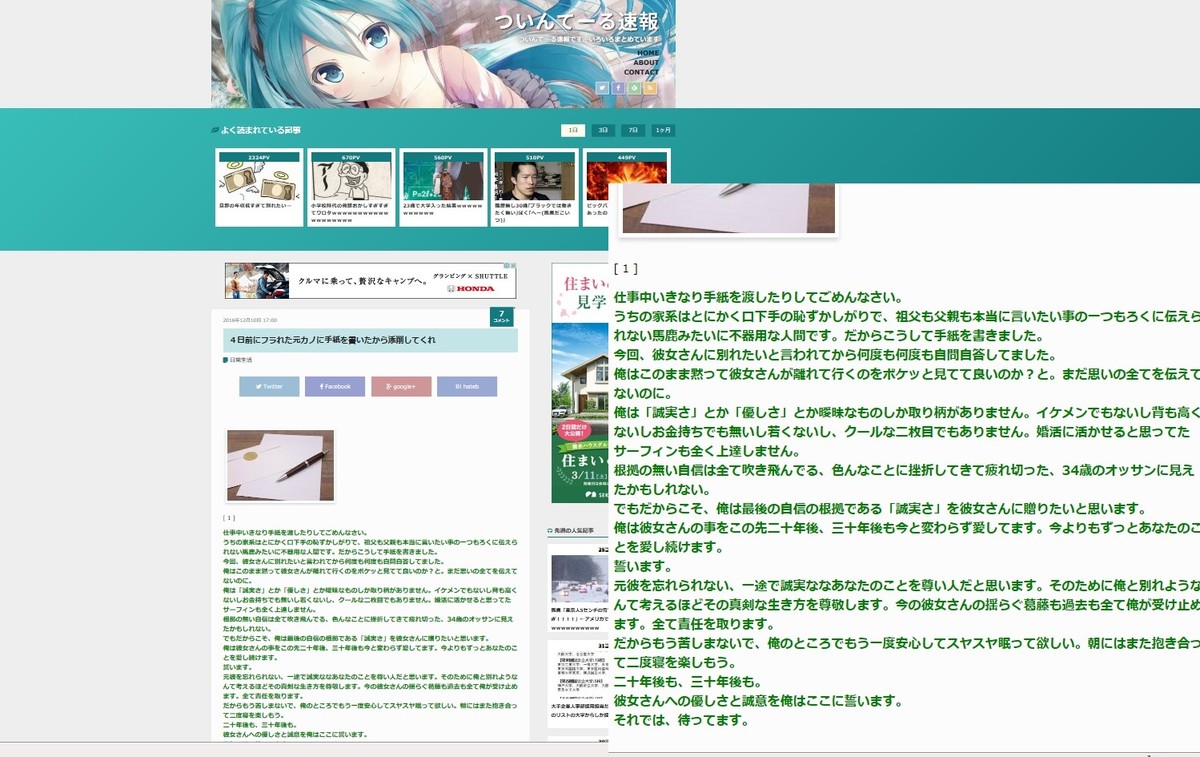This screenshot has height=757, width=1200.
Task: Click the header Facebook icon
Action: pos(618,88)
